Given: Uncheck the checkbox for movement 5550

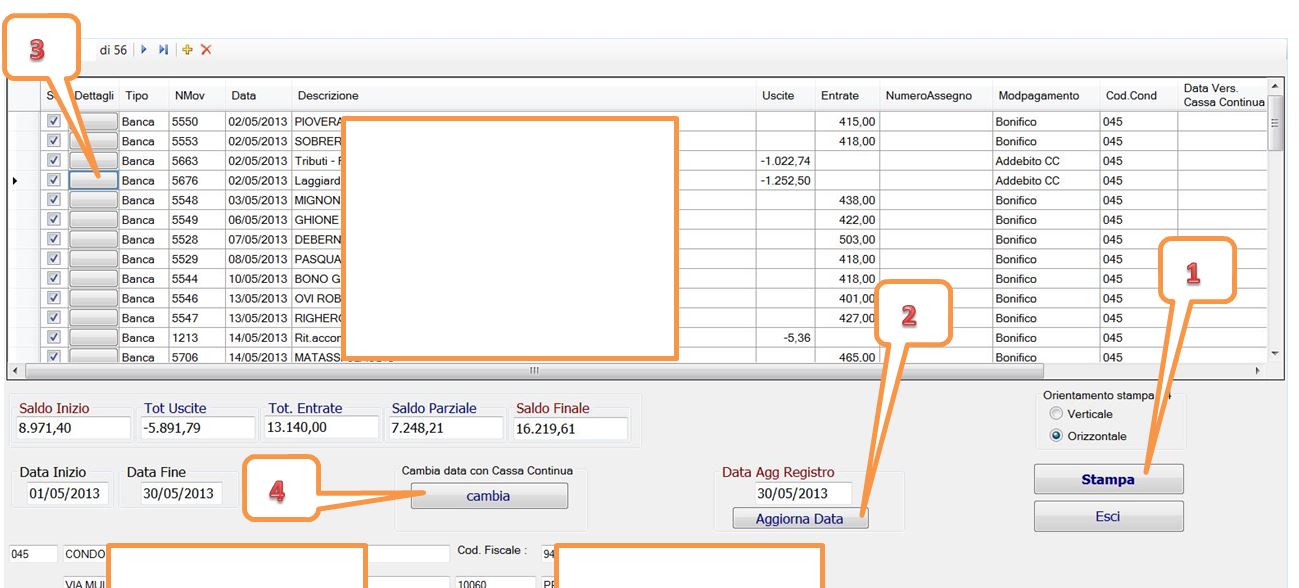Looking at the screenshot, I should click(54, 121).
